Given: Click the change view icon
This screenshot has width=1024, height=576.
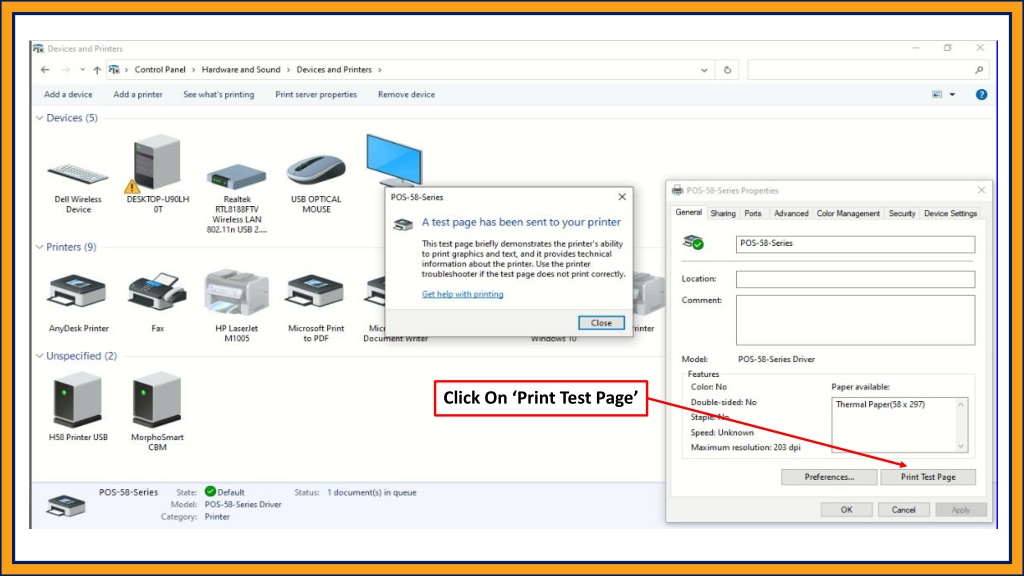Looking at the screenshot, I should click(937, 95).
